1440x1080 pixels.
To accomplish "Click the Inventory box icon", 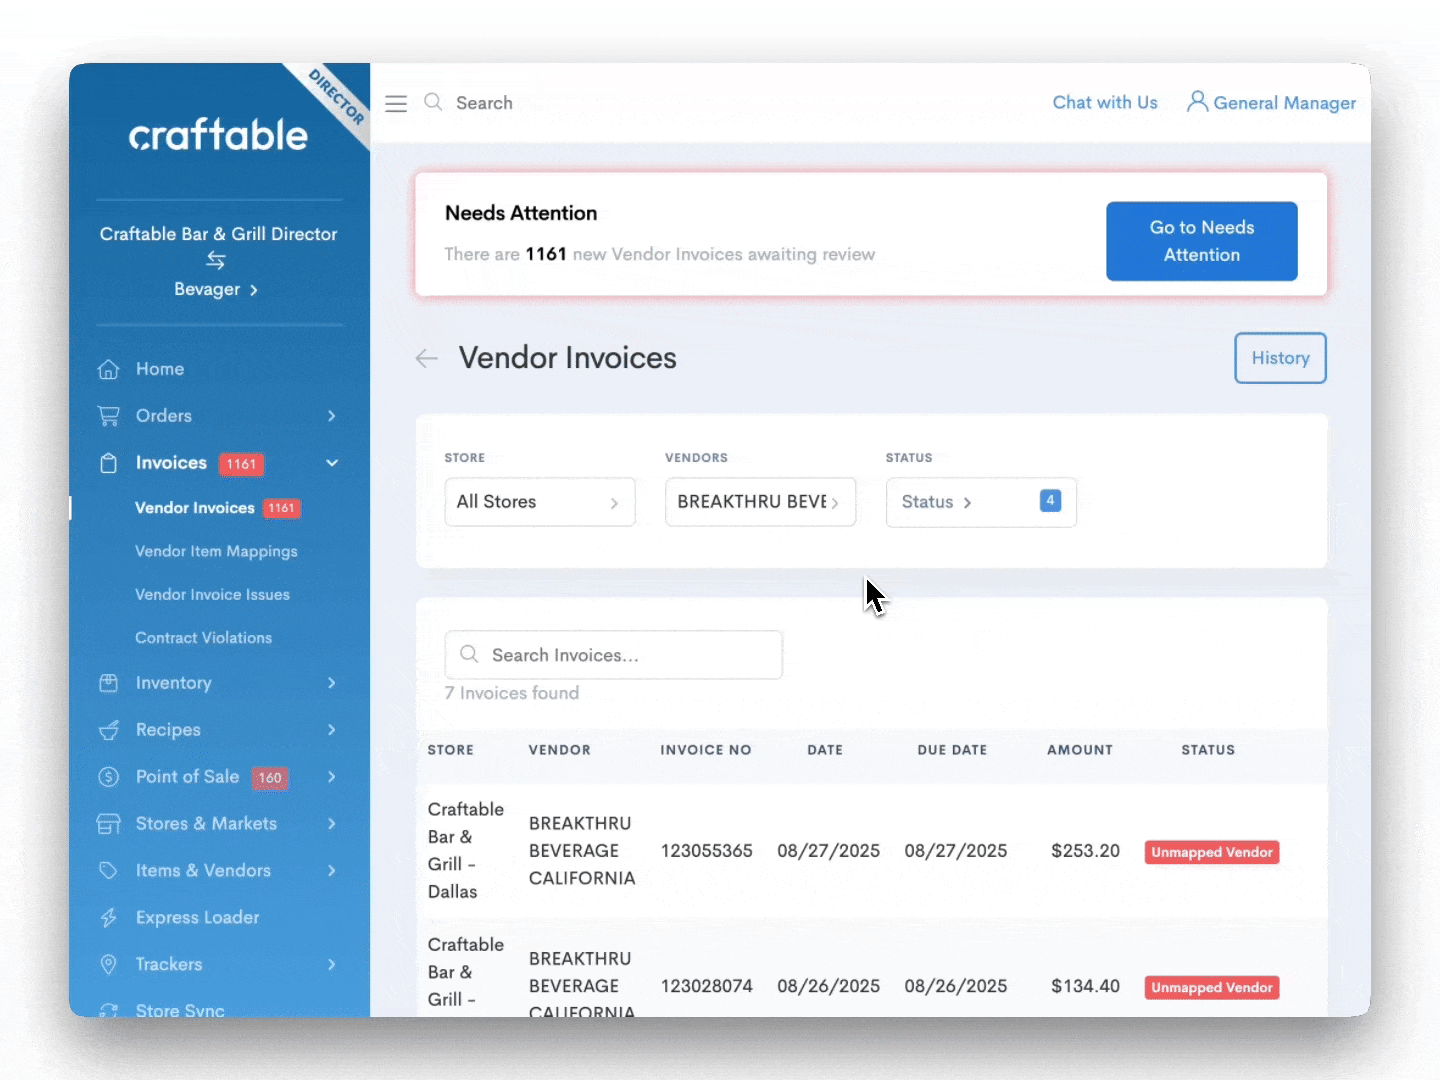I will (x=108, y=683).
